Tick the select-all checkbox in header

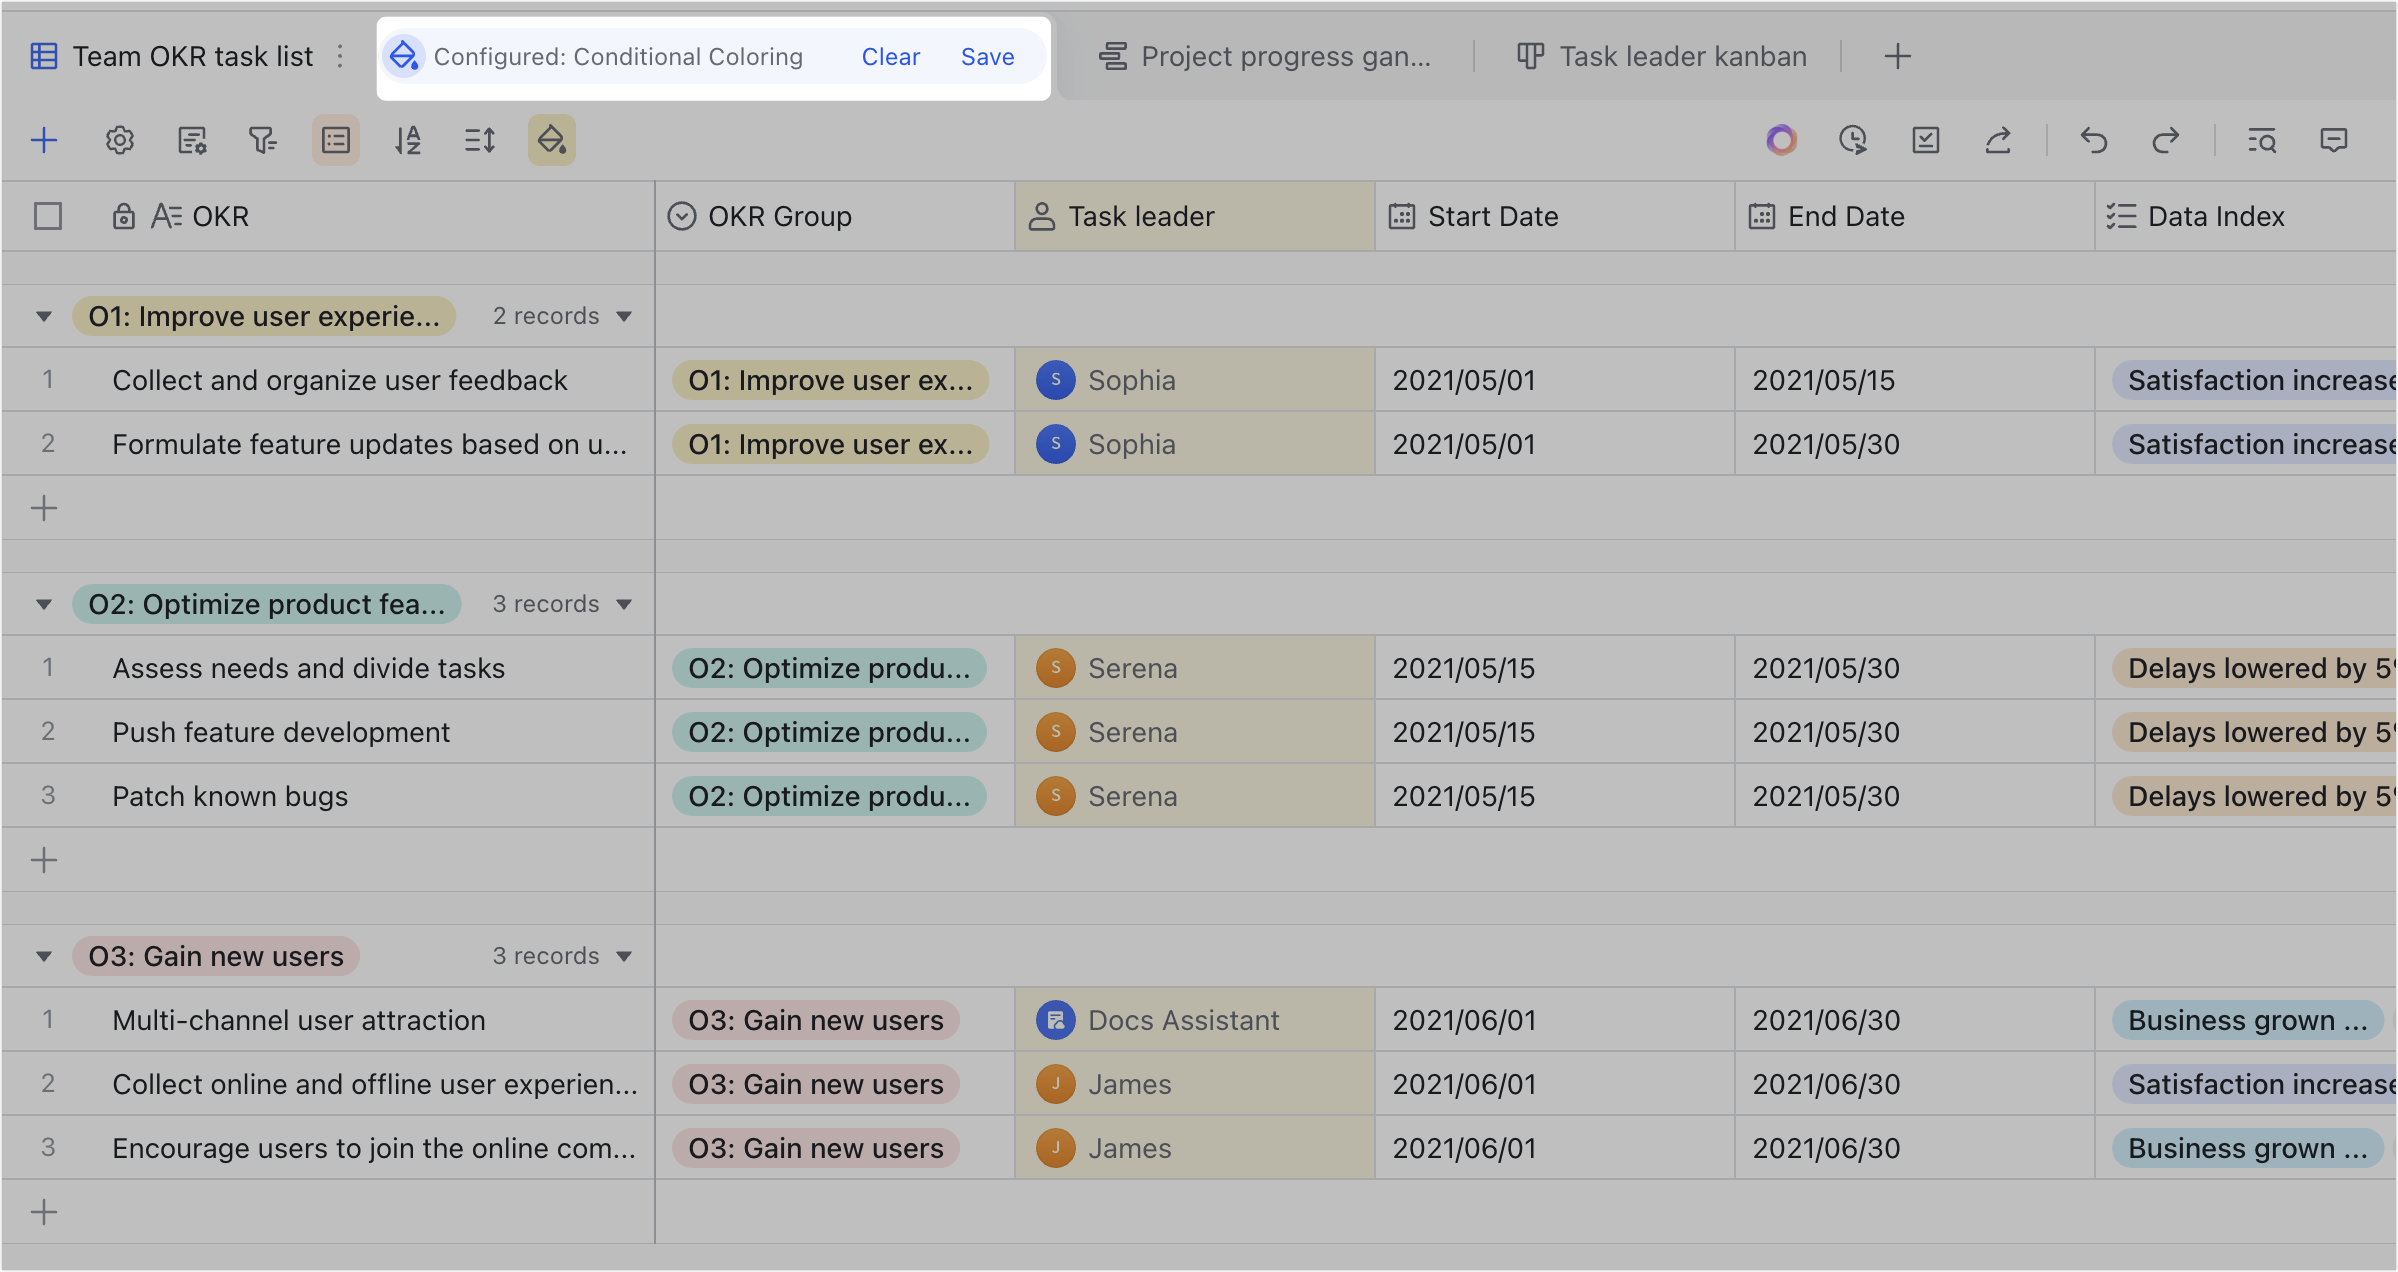tap(48, 216)
